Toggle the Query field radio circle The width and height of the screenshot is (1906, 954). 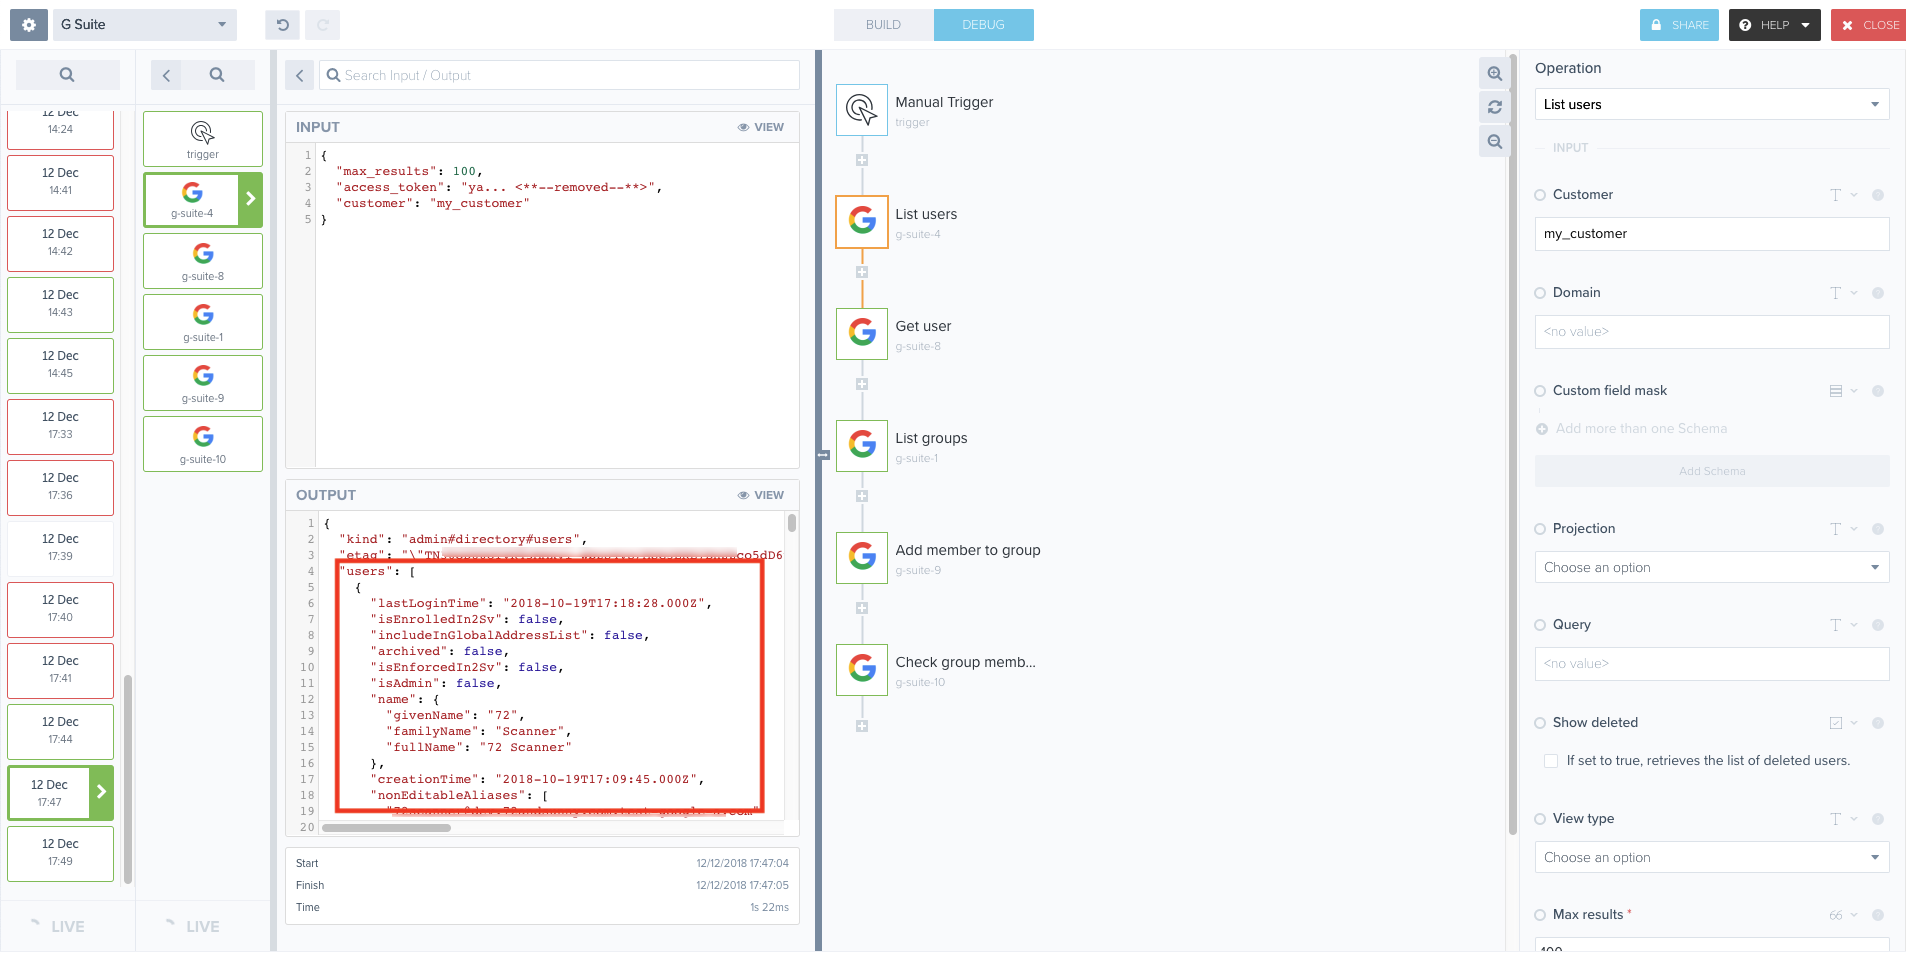(x=1540, y=625)
